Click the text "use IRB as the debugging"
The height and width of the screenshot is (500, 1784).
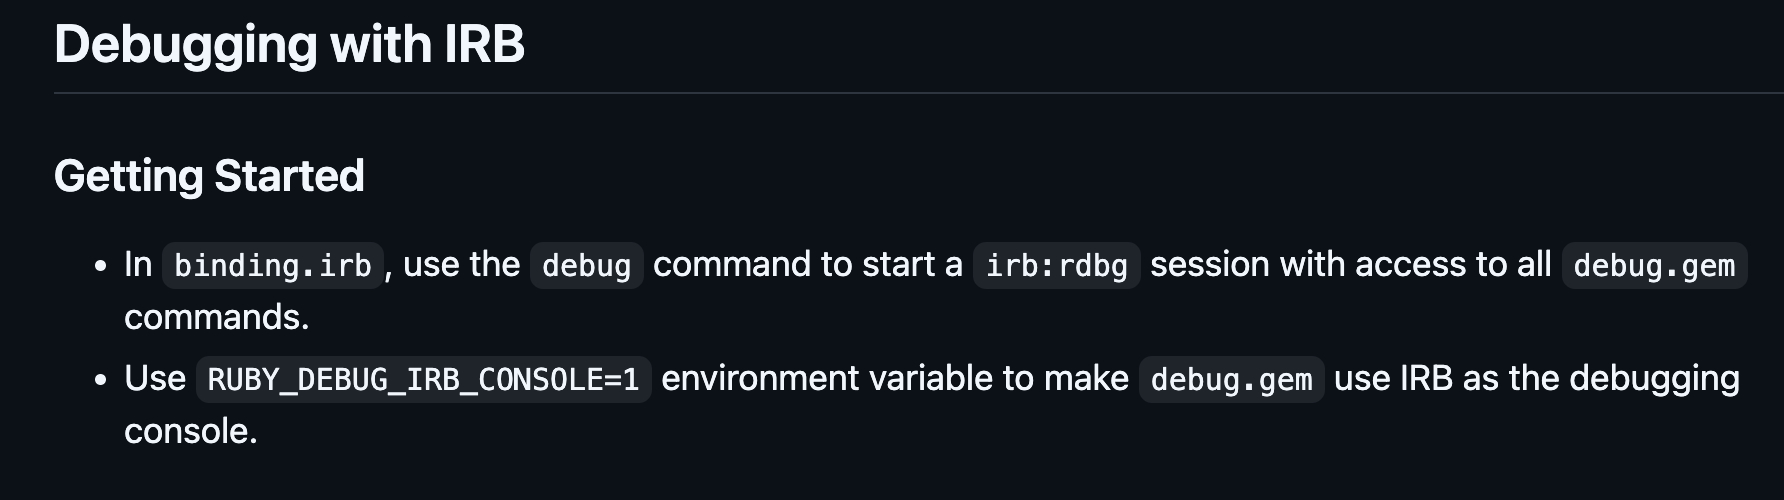1536,378
